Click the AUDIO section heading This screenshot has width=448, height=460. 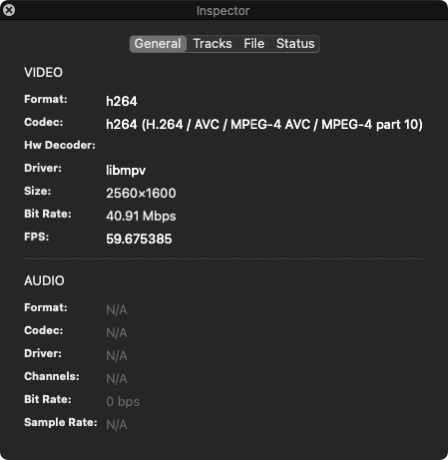44,281
